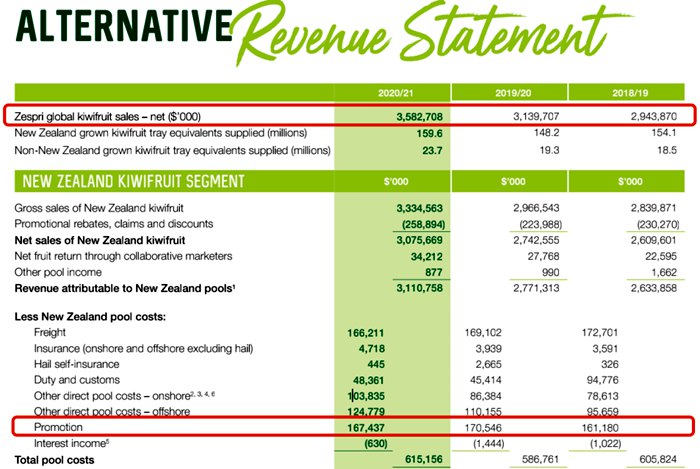Click 'Other pool income' label
The height and width of the screenshot is (469, 700).
(58, 272)
